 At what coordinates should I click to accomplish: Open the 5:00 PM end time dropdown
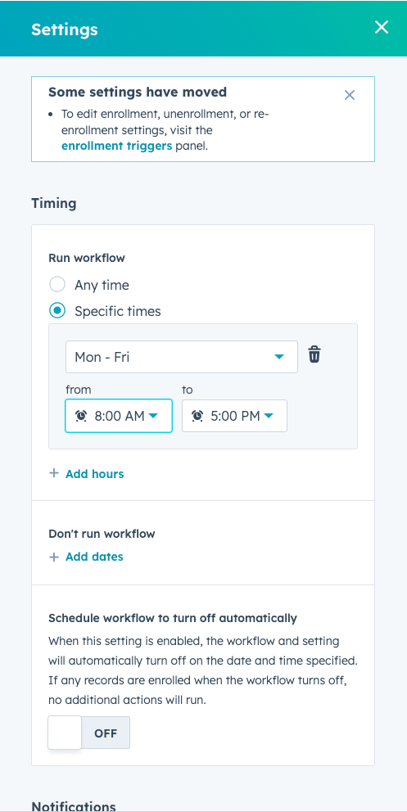tap(235, 416)
